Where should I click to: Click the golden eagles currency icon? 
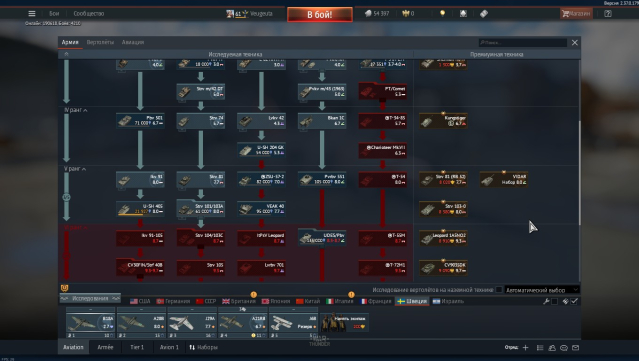click(x=406, y=13)
